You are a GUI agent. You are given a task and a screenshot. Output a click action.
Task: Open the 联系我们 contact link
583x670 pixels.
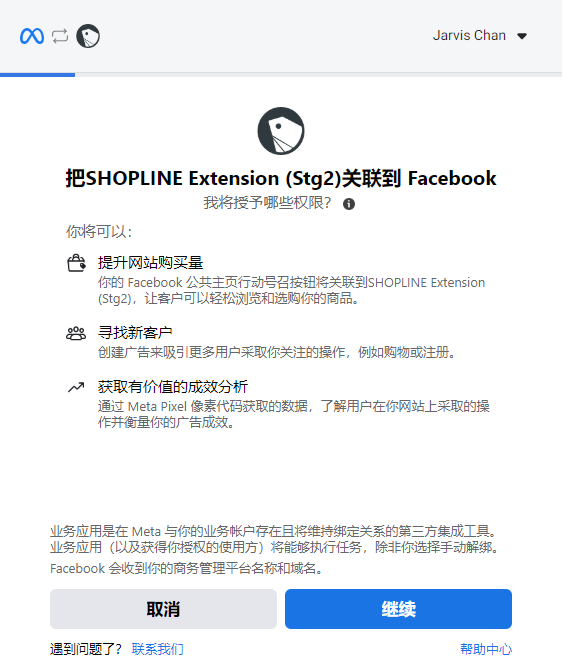click(158, 649)
